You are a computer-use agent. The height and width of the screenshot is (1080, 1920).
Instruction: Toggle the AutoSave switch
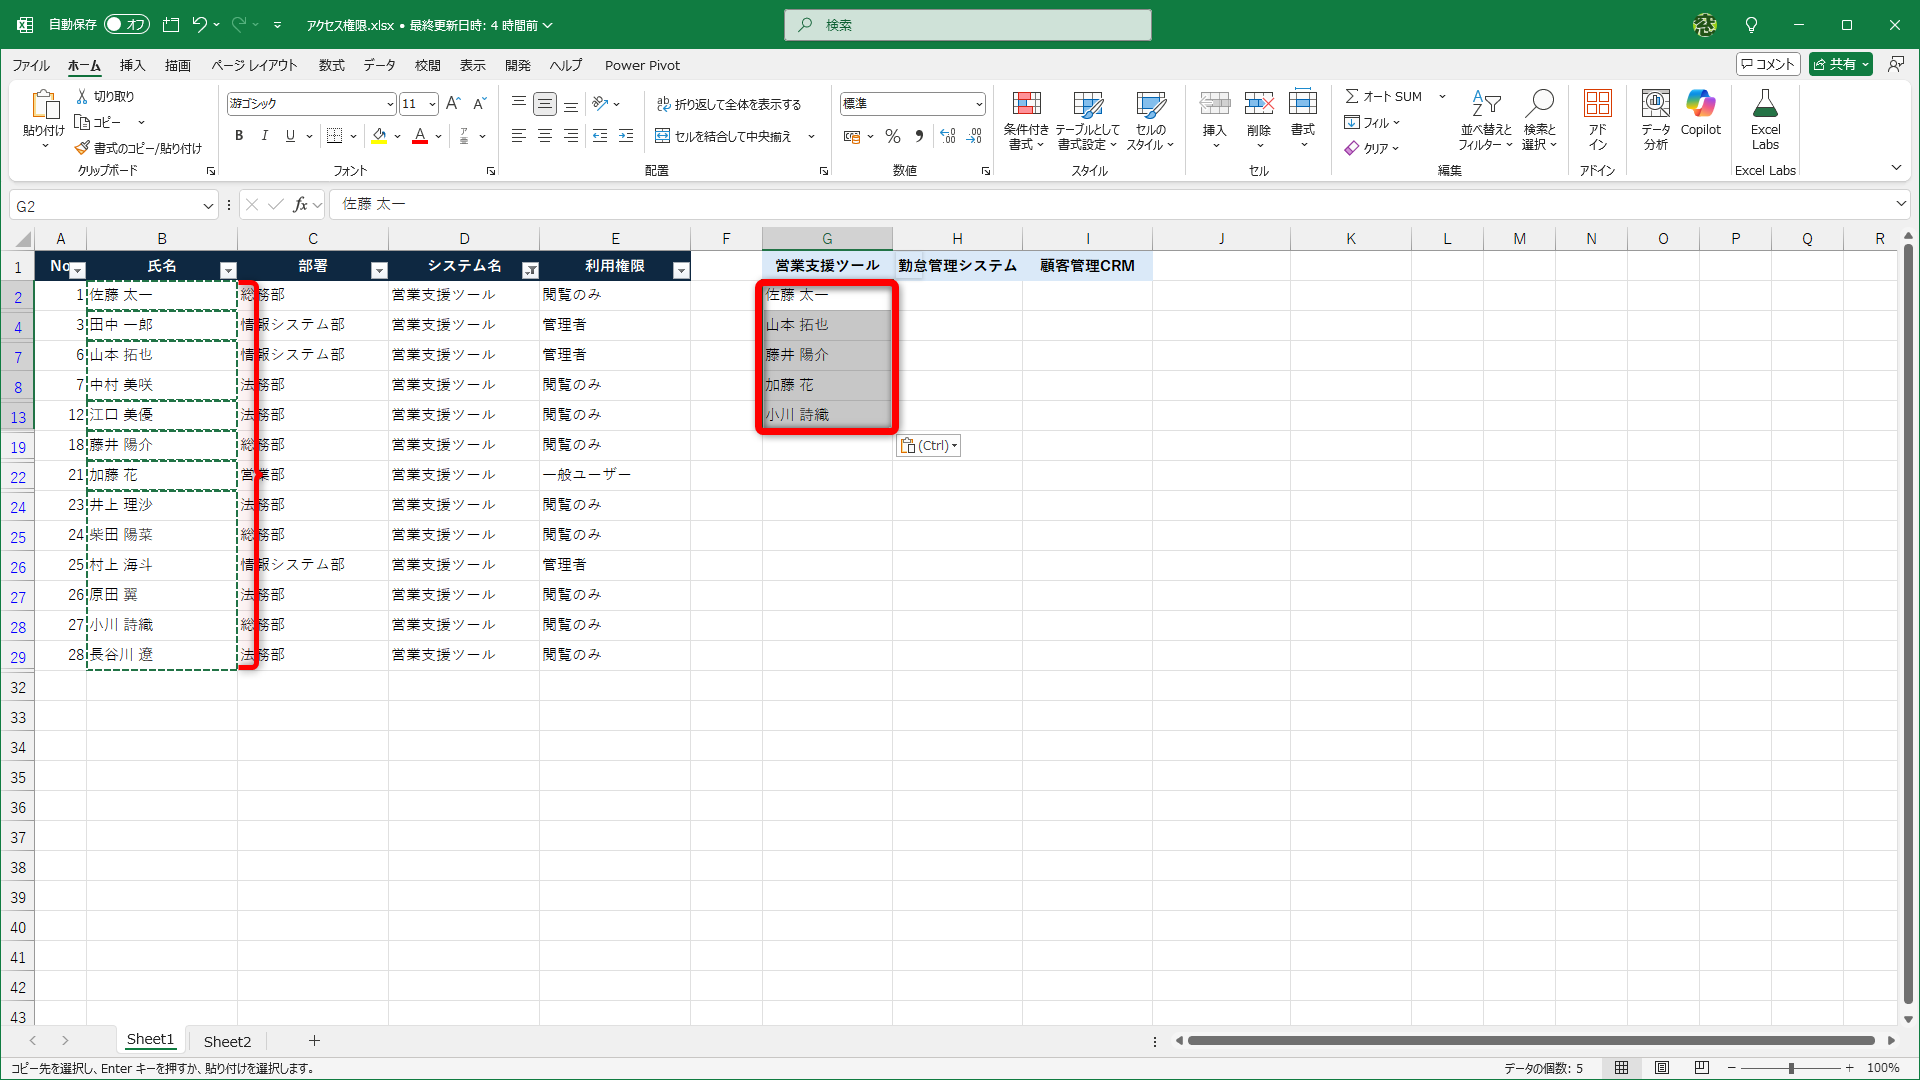tap(126, 24)
